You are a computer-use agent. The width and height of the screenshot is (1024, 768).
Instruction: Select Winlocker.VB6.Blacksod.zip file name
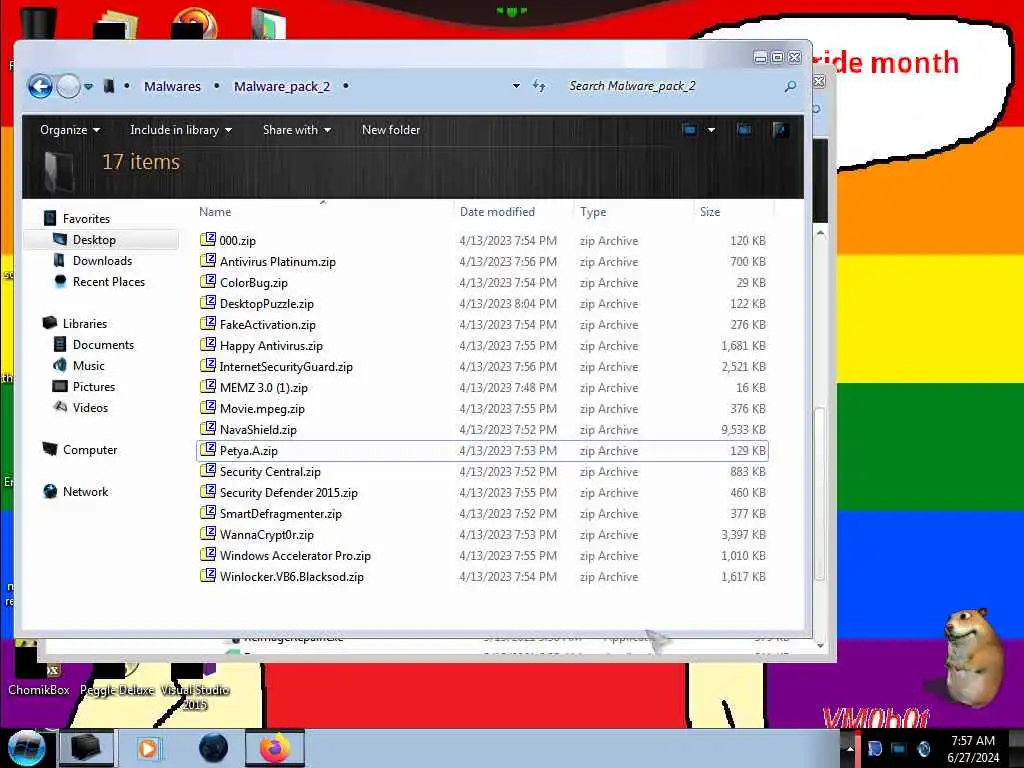tap(291, 577)
